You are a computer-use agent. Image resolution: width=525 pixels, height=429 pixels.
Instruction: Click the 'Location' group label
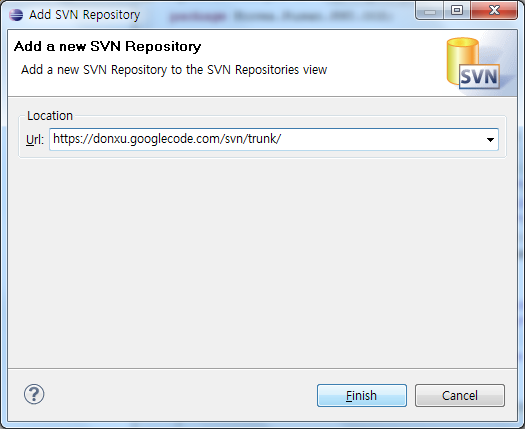(x=50, y=116)
